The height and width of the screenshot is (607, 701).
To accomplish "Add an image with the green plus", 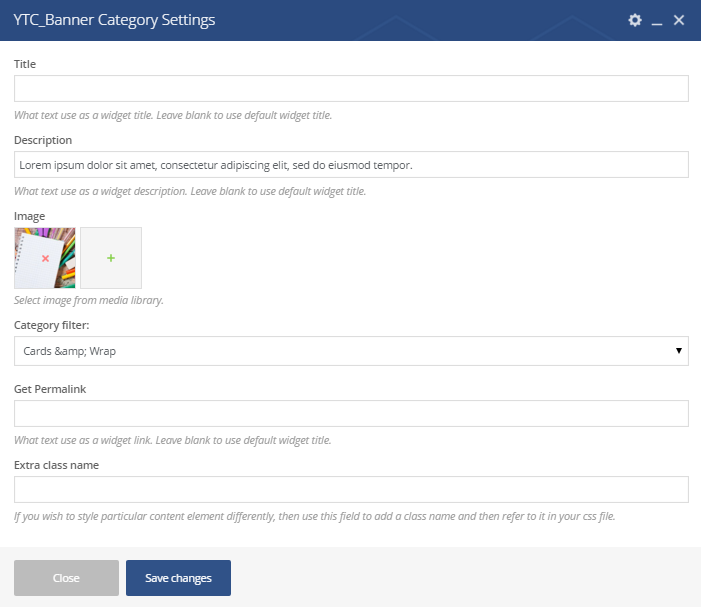I will click(x=111, y=258).
